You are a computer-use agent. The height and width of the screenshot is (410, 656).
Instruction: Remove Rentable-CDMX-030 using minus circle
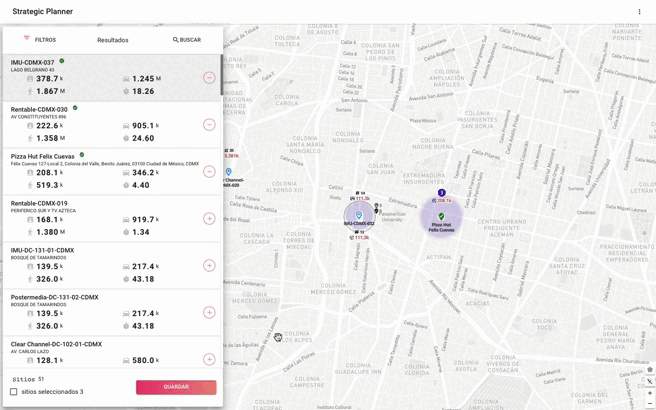coord(209,125)
